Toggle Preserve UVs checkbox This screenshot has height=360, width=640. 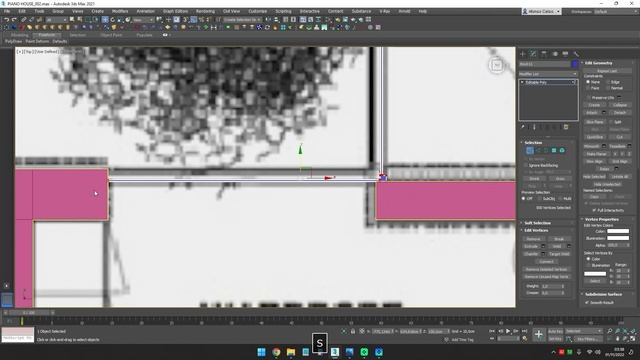588,98
